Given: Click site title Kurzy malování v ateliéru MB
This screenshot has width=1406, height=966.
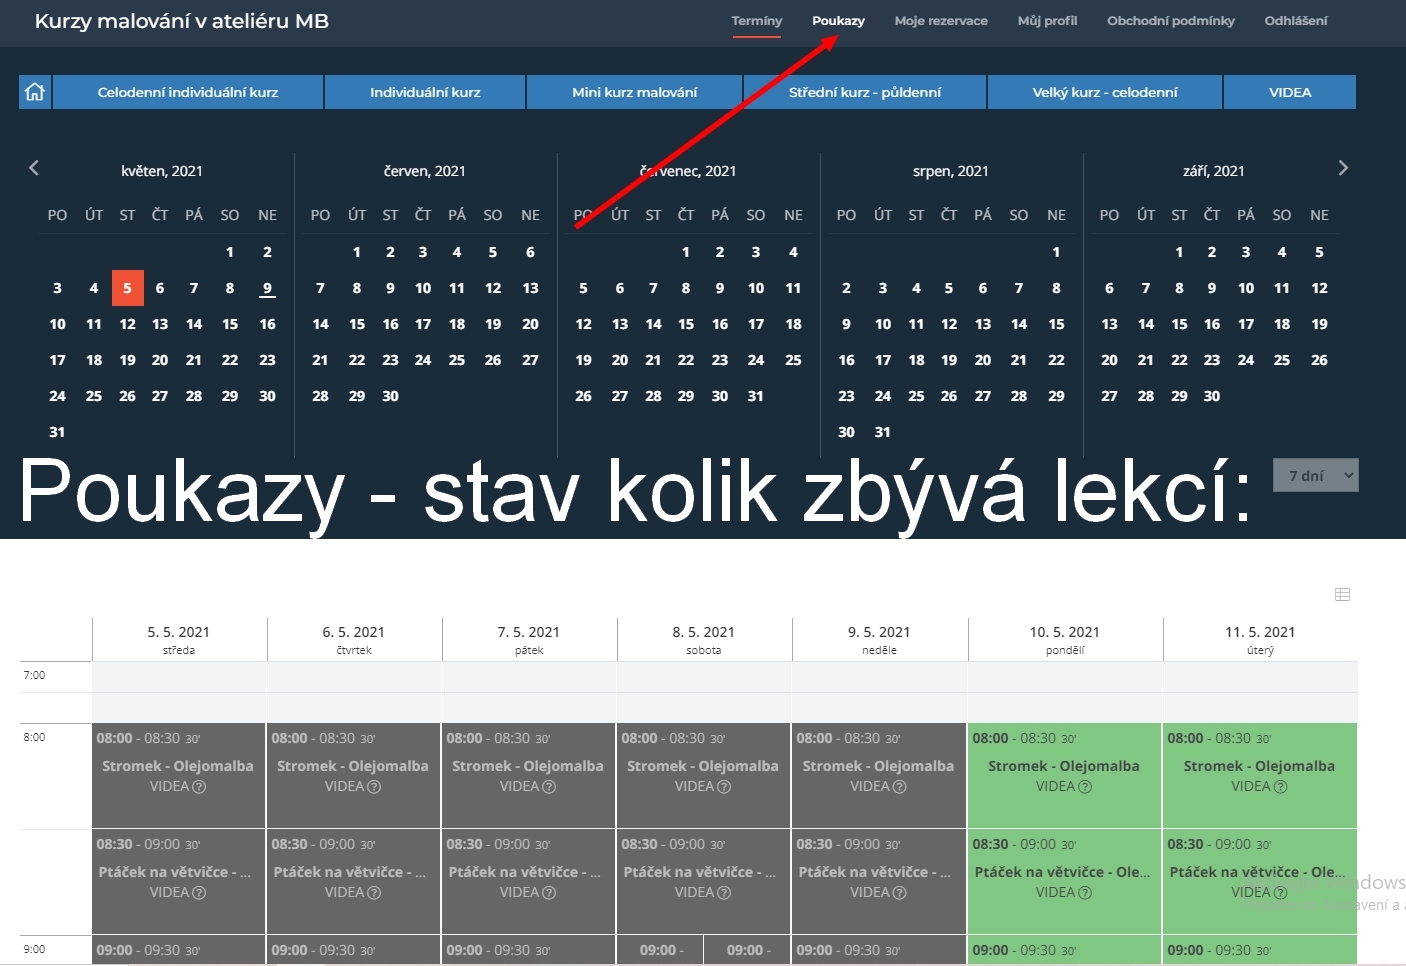Looking at the screenshot, I should coord(182,21).
